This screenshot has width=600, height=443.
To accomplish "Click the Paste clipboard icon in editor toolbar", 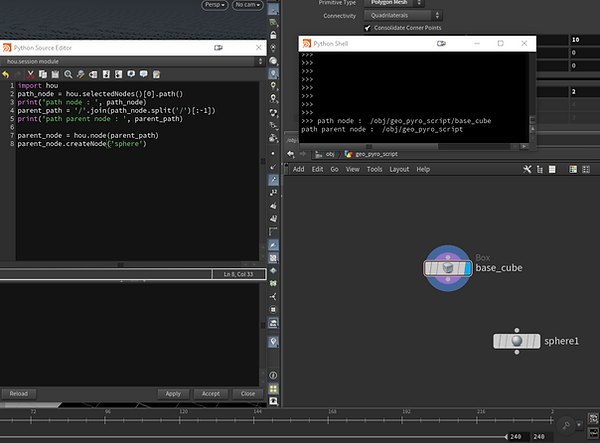I will 55,74.
